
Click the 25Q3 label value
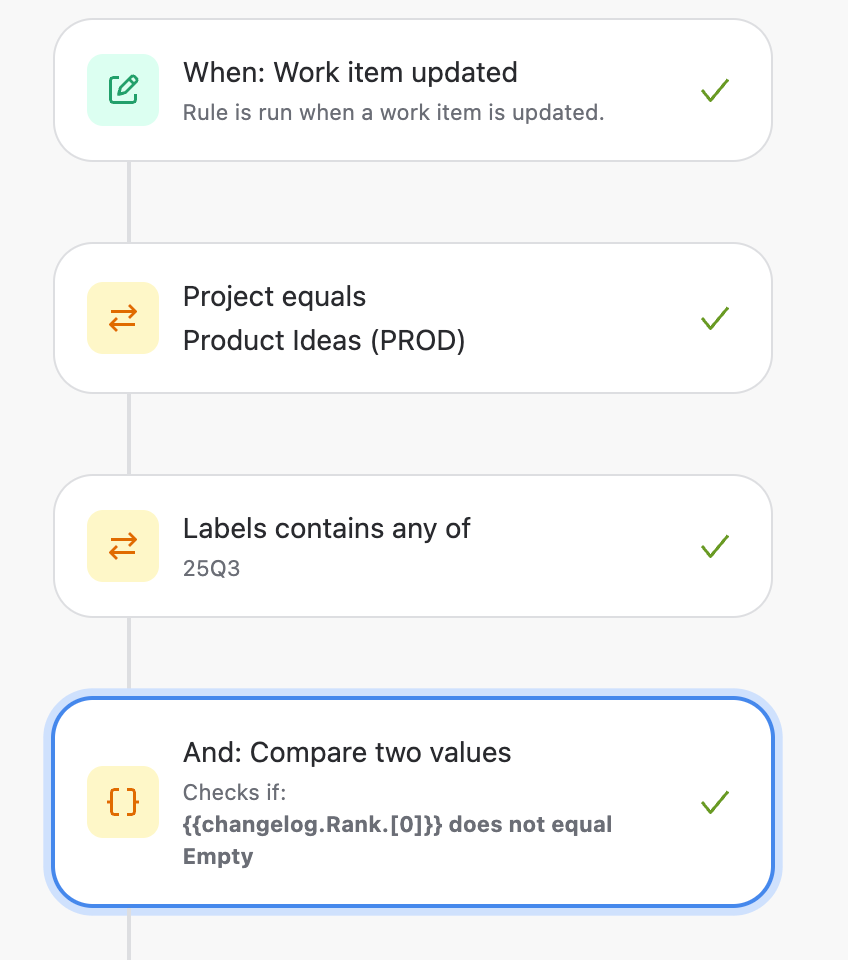coord(211,569)
